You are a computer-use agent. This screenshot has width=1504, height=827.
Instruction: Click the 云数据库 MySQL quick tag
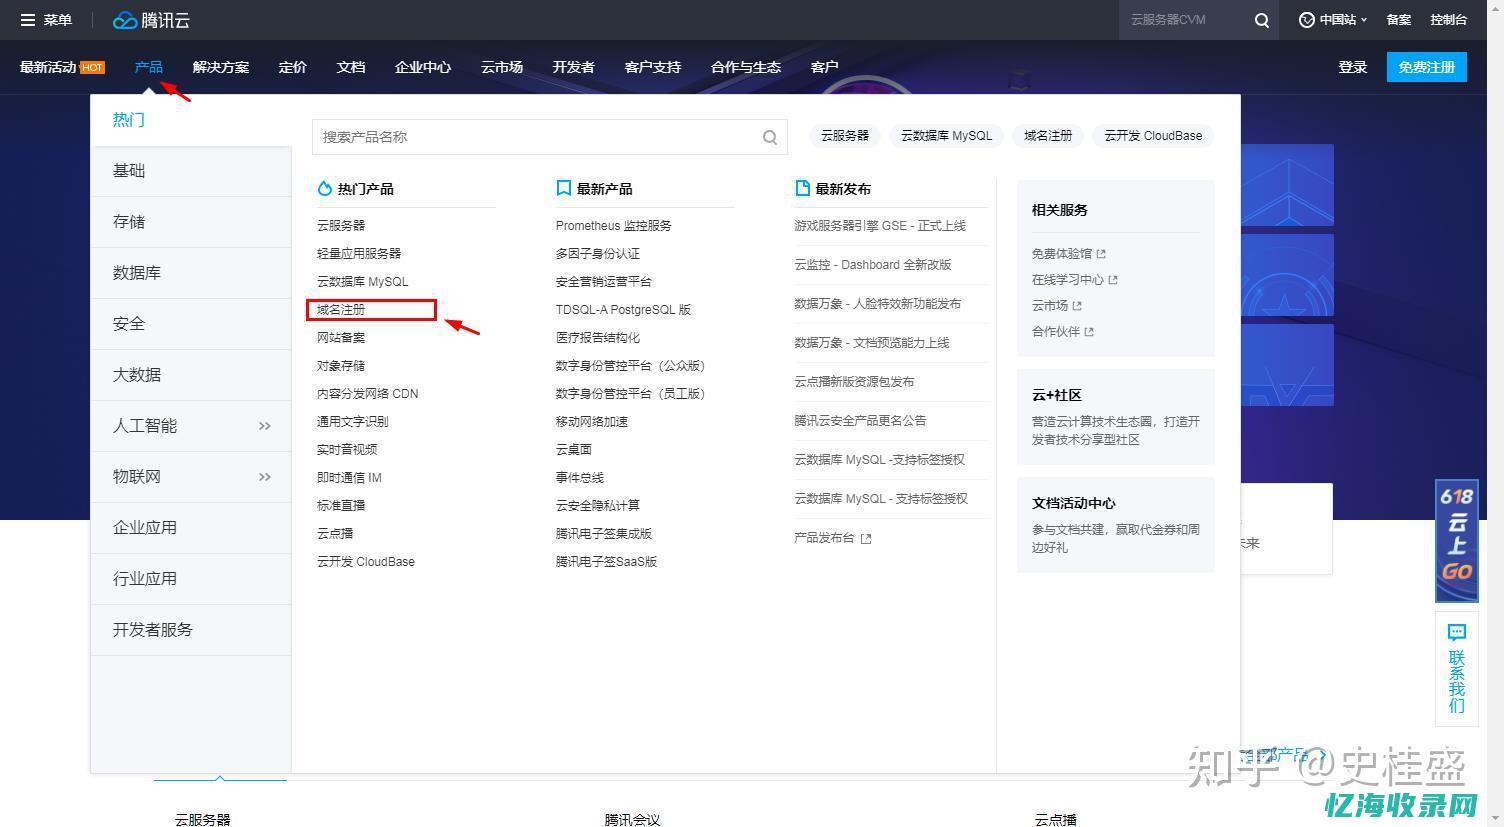click(946, 136)
